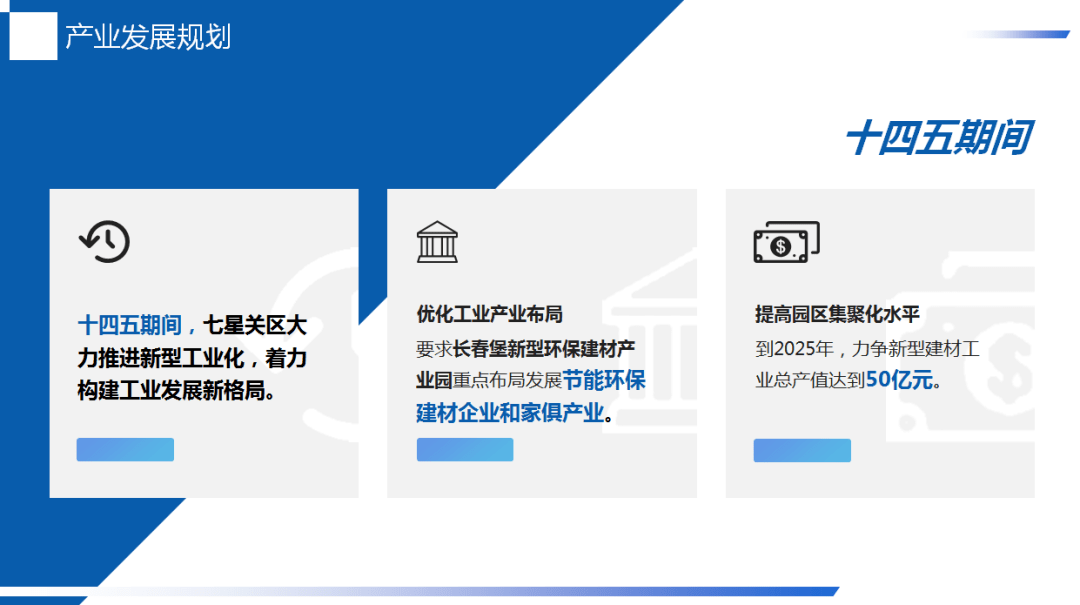Click the bank building icon
The height and width of the screenshot is (605, 1080).
click(x=437, y=242)
